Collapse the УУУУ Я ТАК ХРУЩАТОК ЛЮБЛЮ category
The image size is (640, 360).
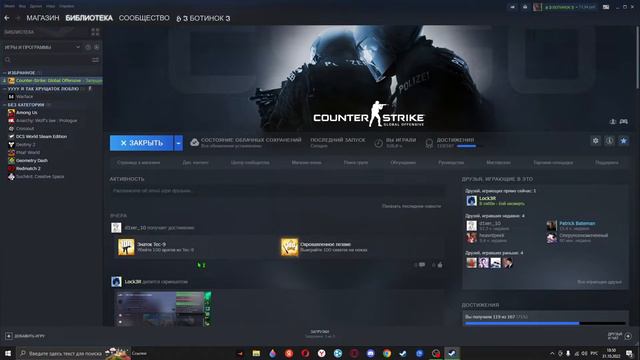4,89
